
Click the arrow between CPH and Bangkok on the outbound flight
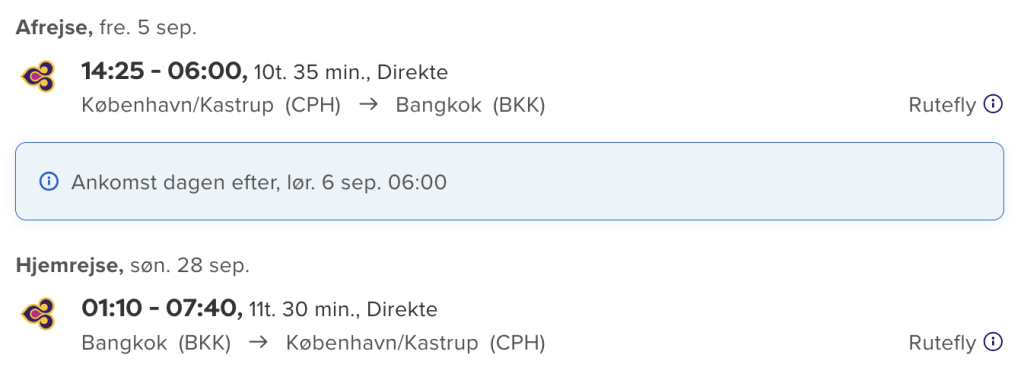coord(368,104)
